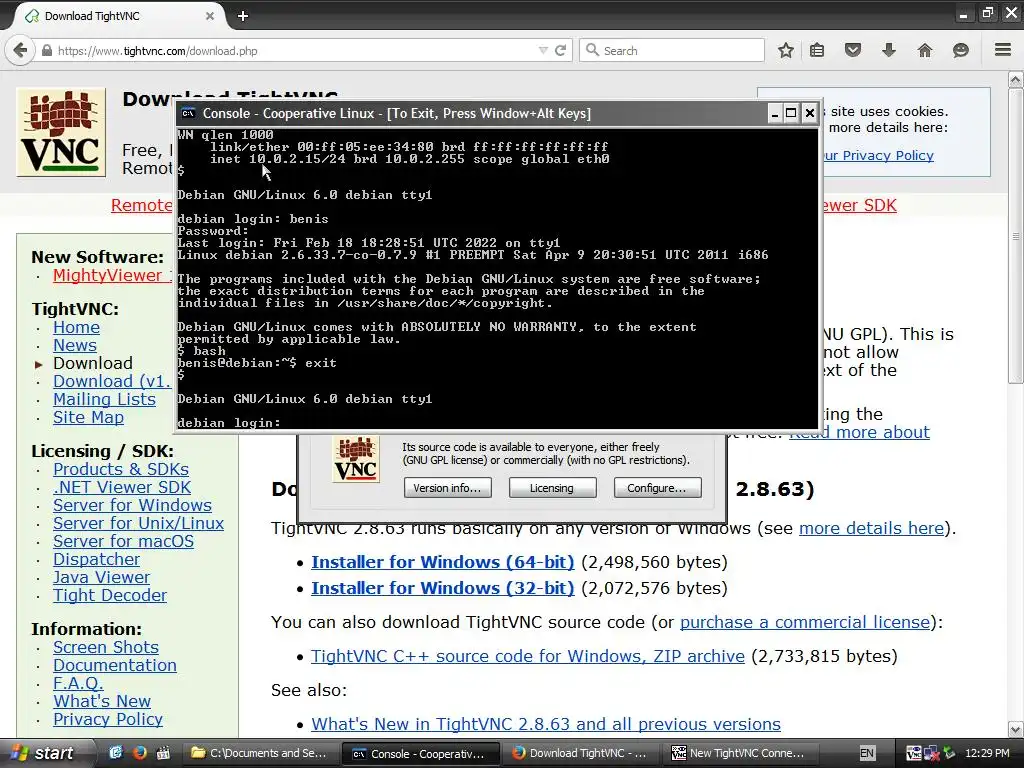Download Installer for Windows (64-bit)
Image resolution: width=1024 pixels, height=768 pixels.
point(443,562)
